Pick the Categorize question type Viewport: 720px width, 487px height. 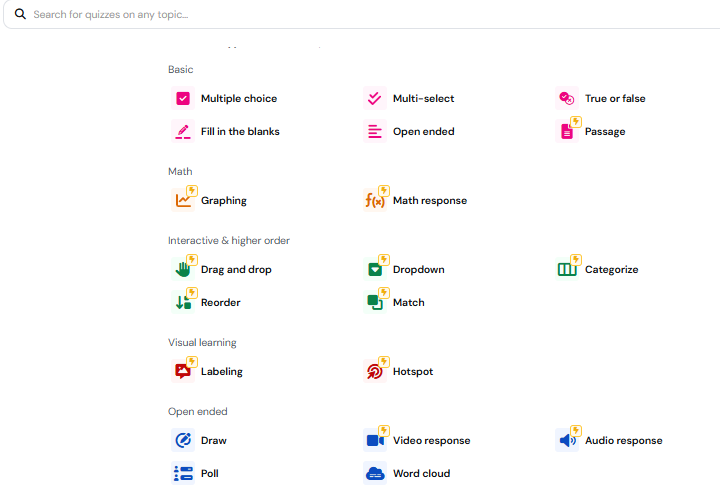611,270
